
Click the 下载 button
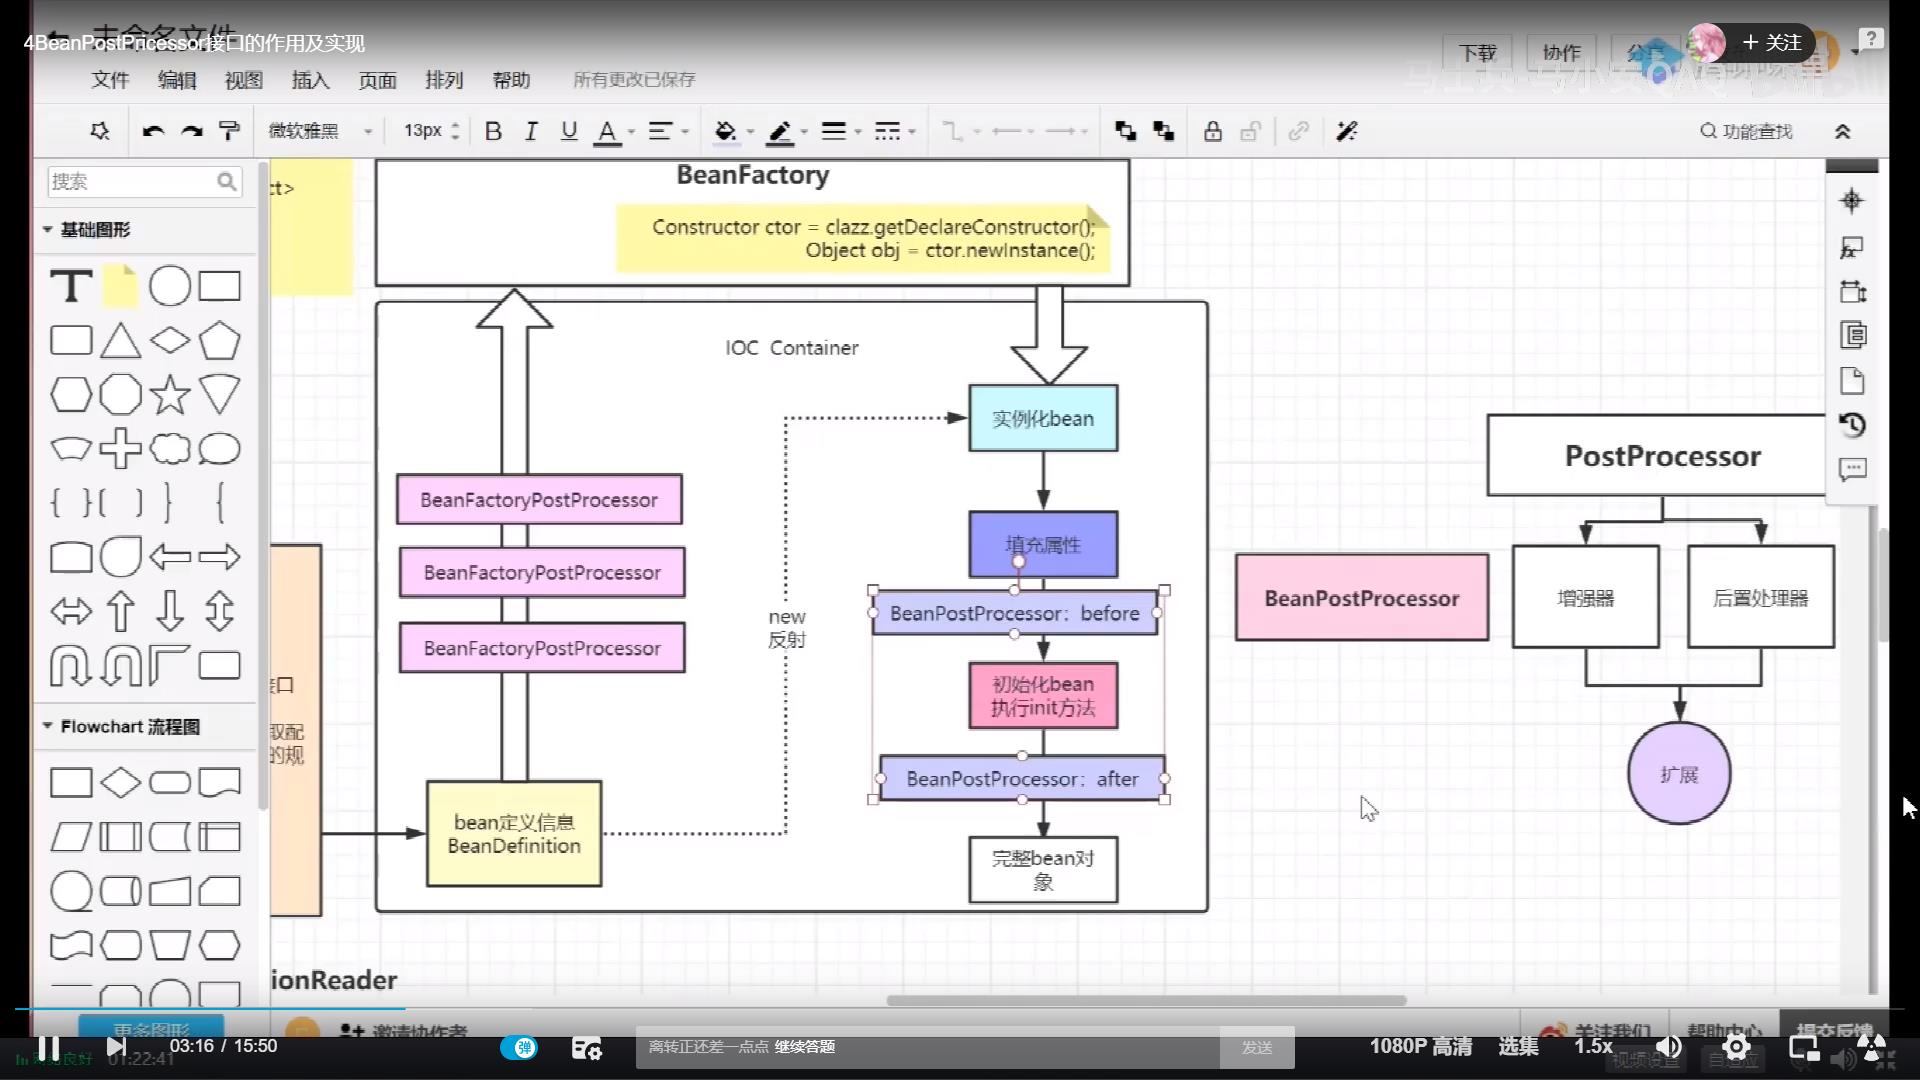[1477, 52]
